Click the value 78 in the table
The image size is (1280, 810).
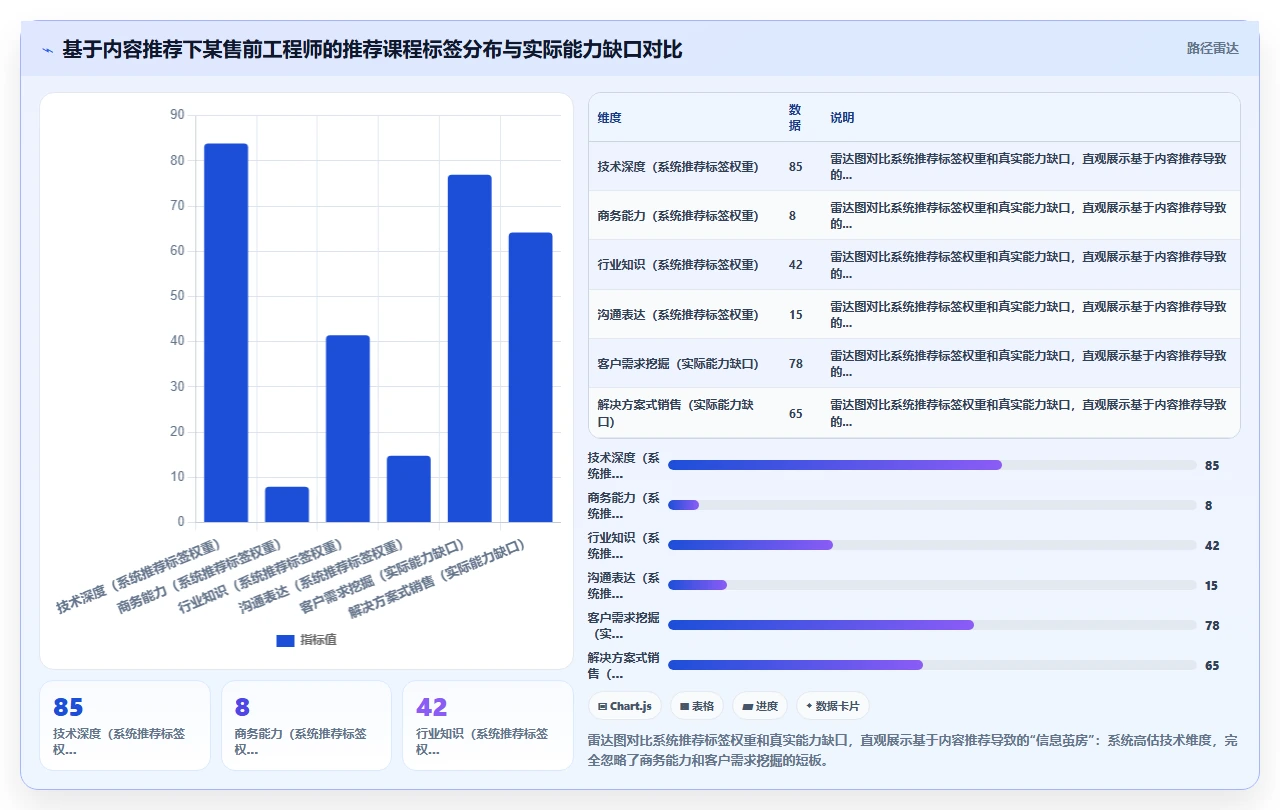(795, 364)
